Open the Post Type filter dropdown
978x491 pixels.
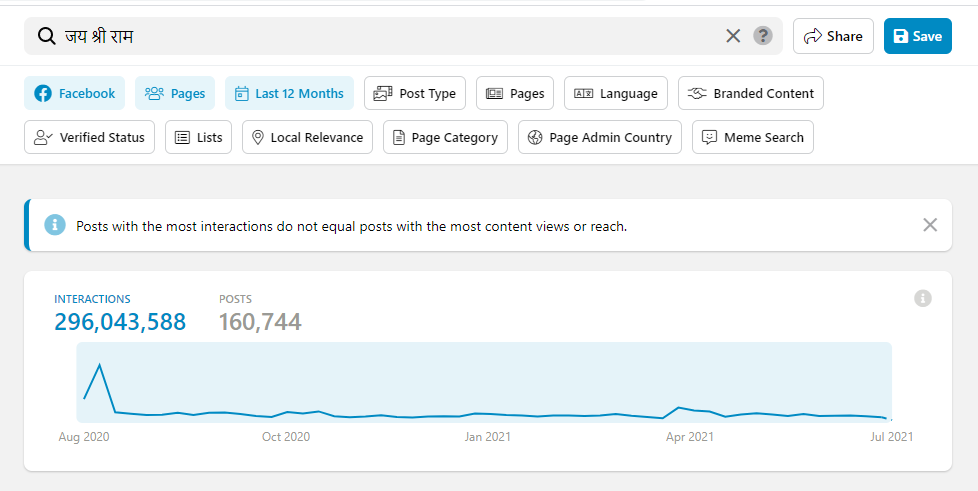coord(414,93)
